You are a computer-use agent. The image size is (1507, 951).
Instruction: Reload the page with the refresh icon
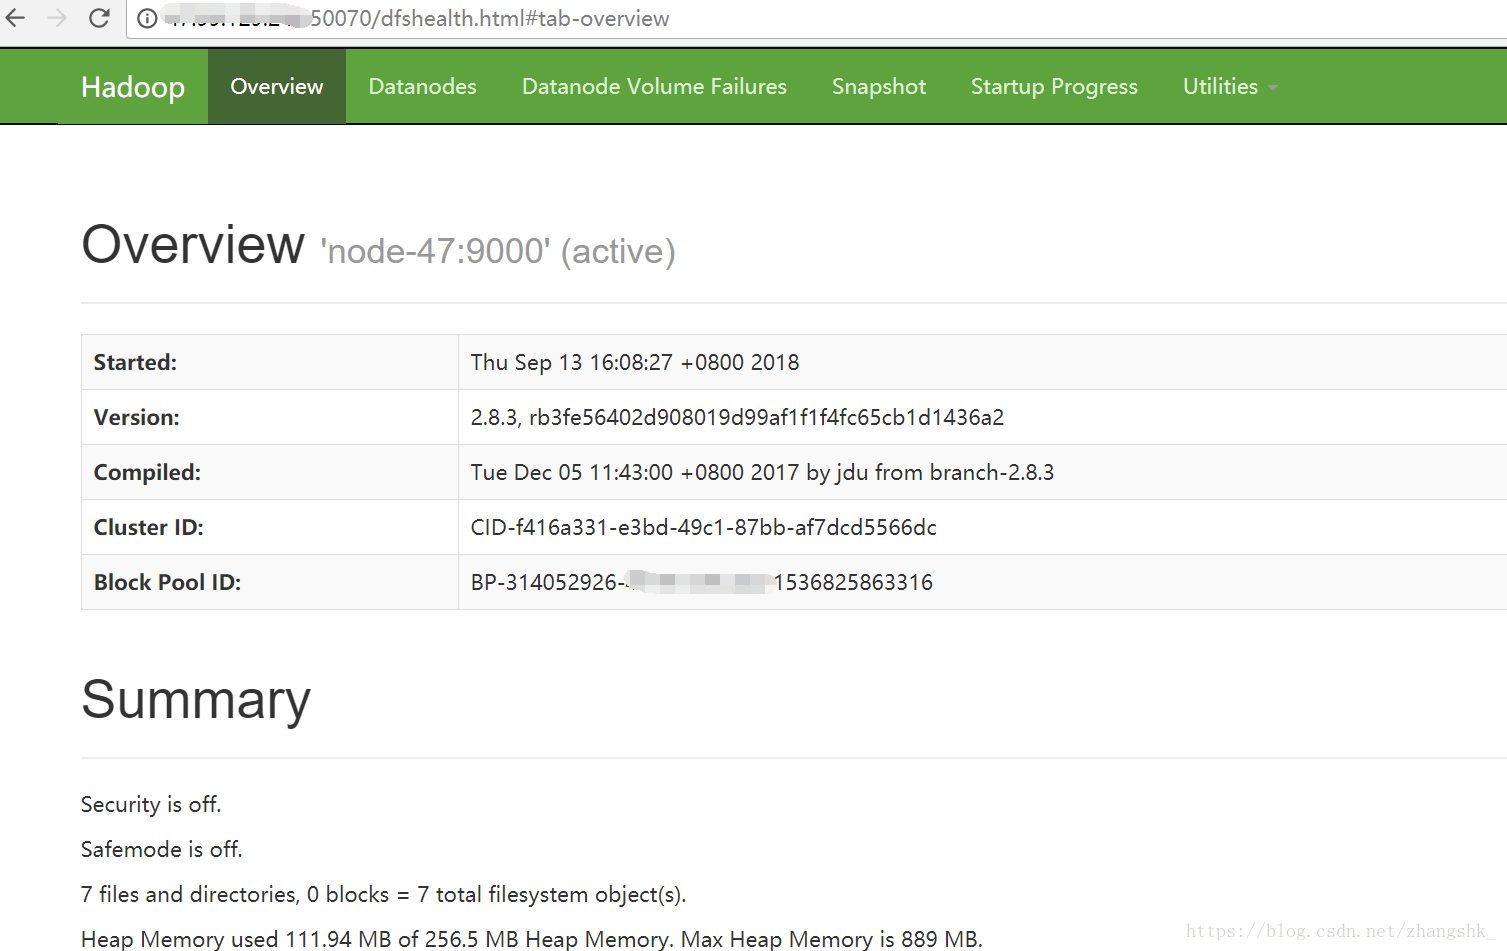click(99, 18)
